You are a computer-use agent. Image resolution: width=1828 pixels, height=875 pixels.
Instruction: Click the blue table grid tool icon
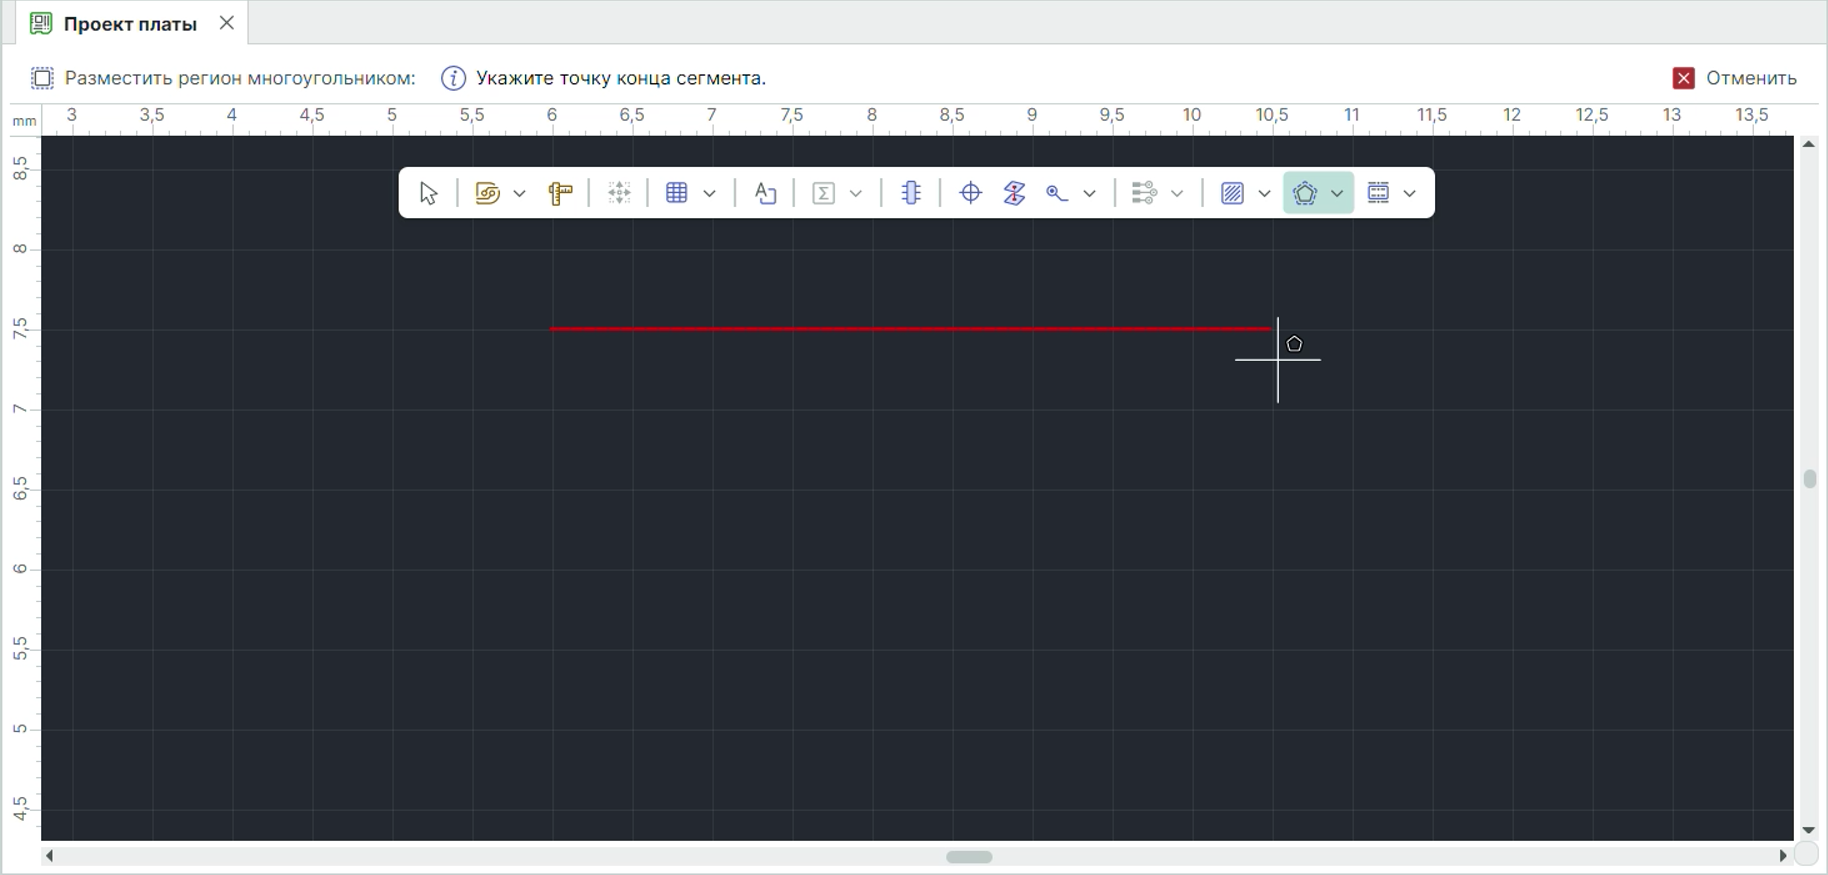pyautogui.click(x=677, y=193)
